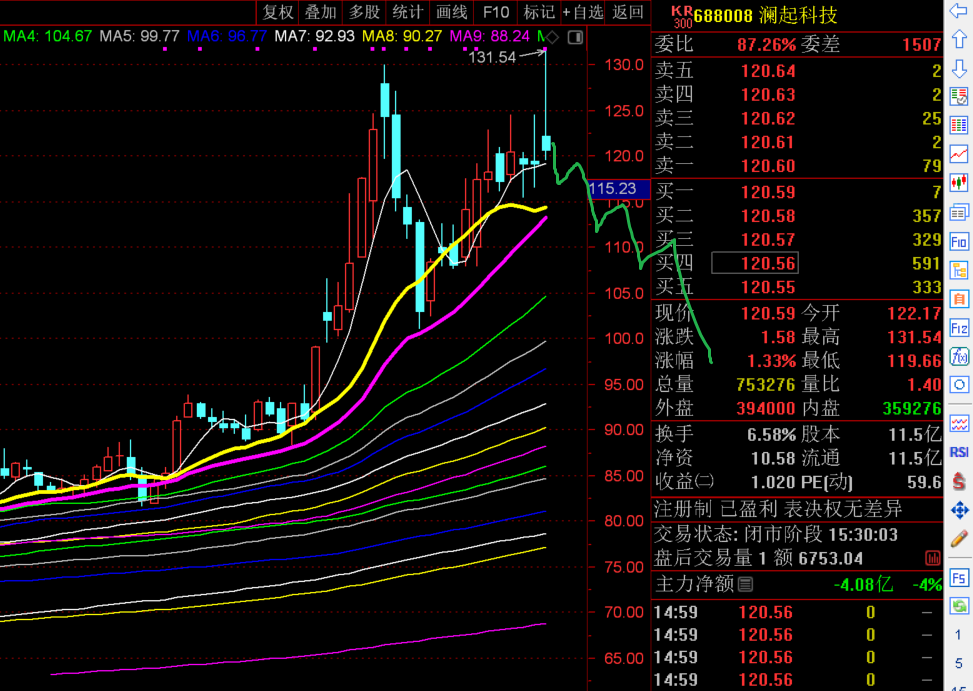Open the yellow tree structure icon

pos(959,270)
